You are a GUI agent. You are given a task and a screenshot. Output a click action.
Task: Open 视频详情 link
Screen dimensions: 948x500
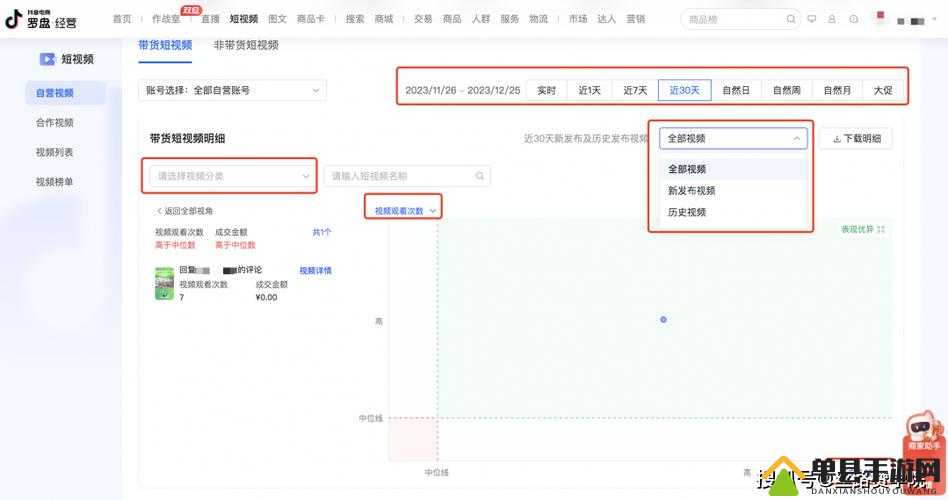tap(315, 270)
